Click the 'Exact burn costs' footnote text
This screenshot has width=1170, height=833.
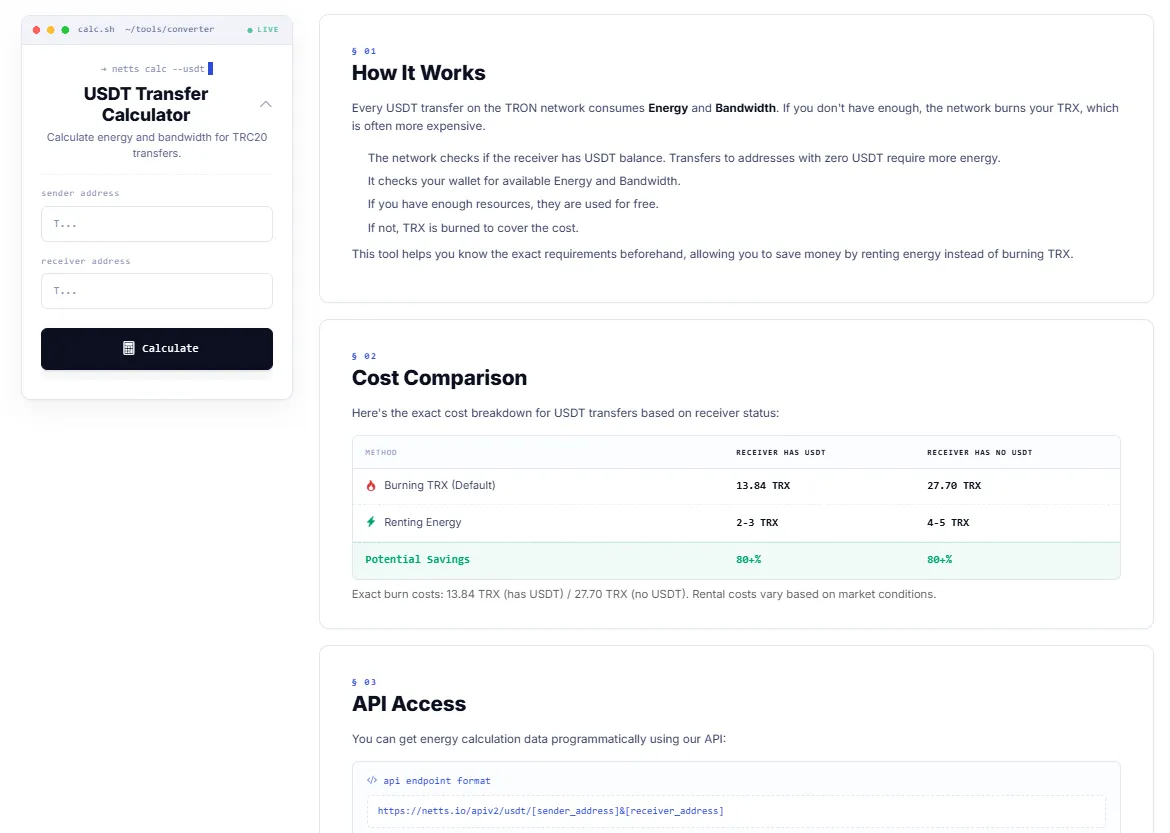click(644, 594)
